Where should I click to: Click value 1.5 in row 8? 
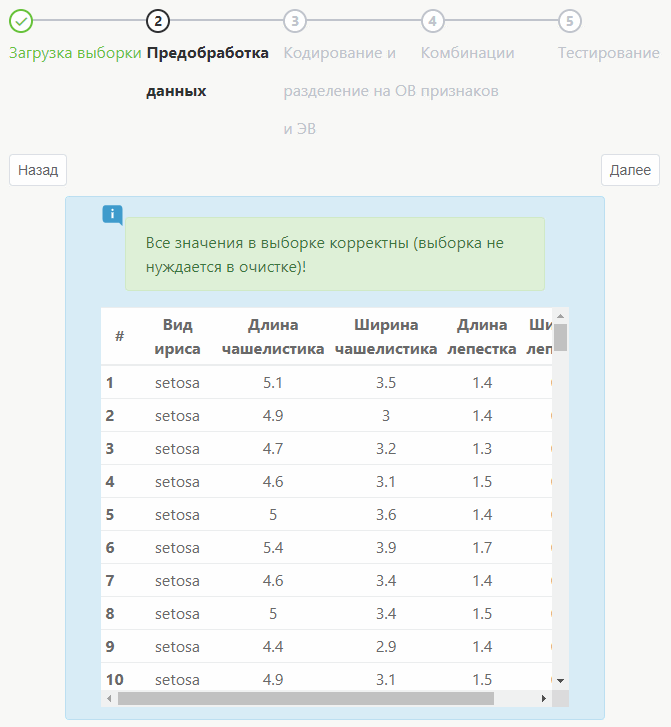point(482,614)
